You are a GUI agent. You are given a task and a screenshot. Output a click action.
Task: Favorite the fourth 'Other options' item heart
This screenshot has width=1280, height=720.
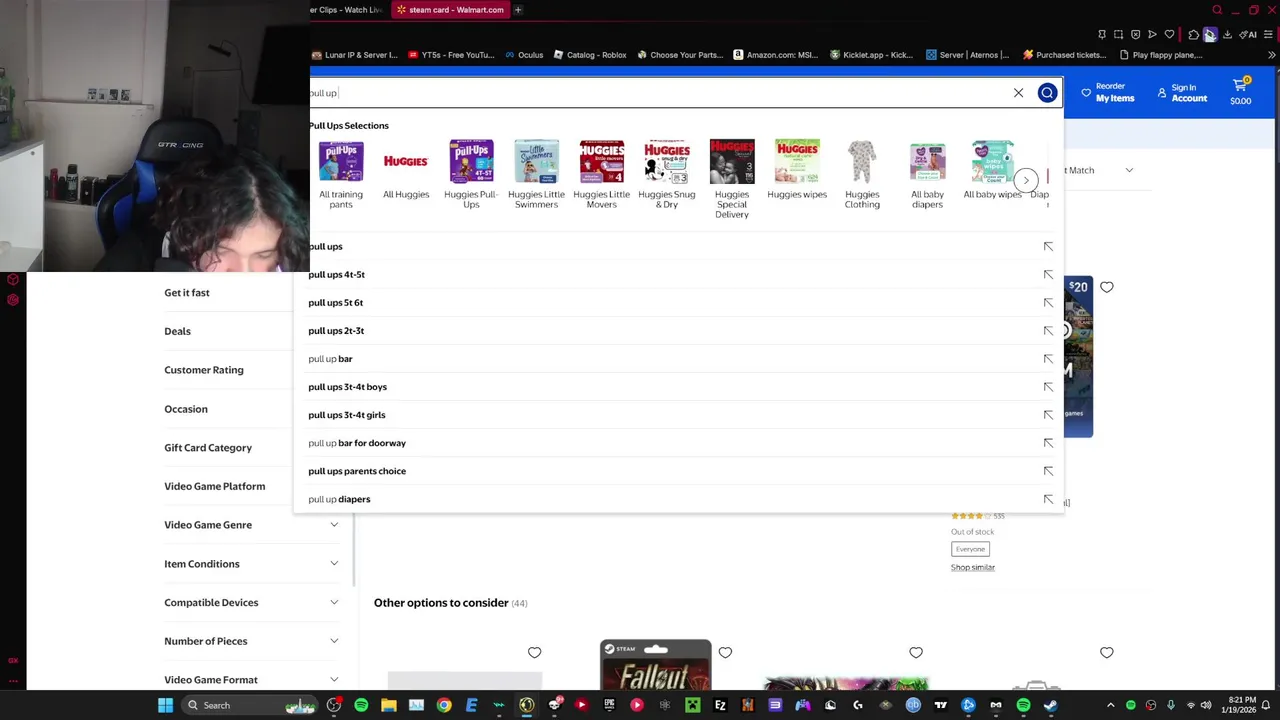[x=1107, y=652]
